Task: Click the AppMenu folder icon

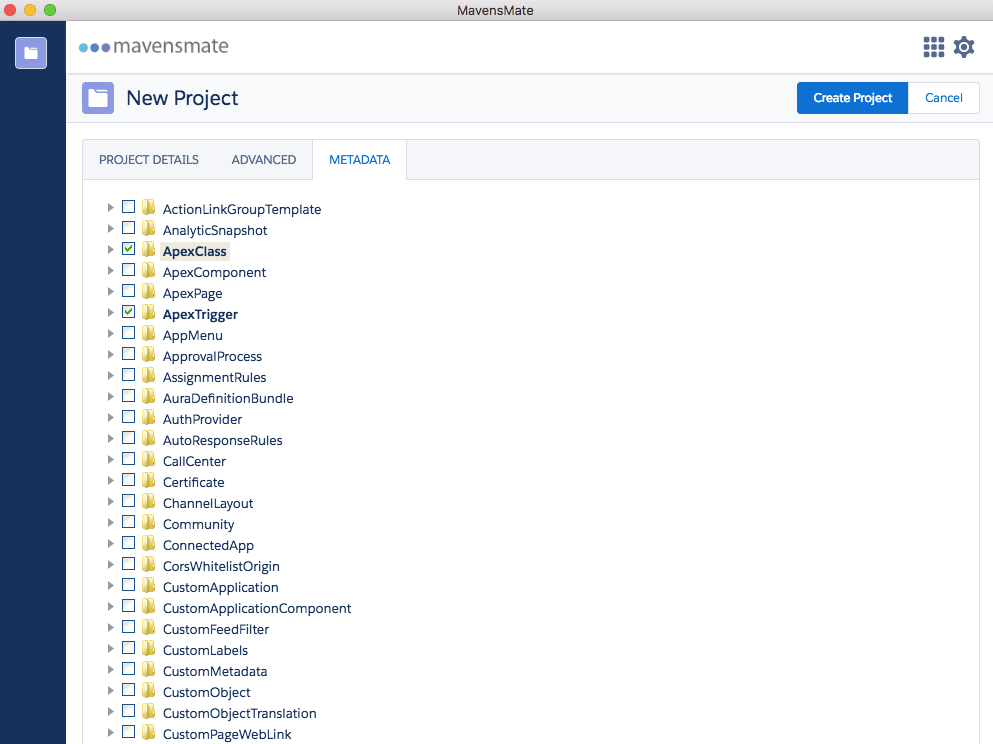Action: [148, 332]
